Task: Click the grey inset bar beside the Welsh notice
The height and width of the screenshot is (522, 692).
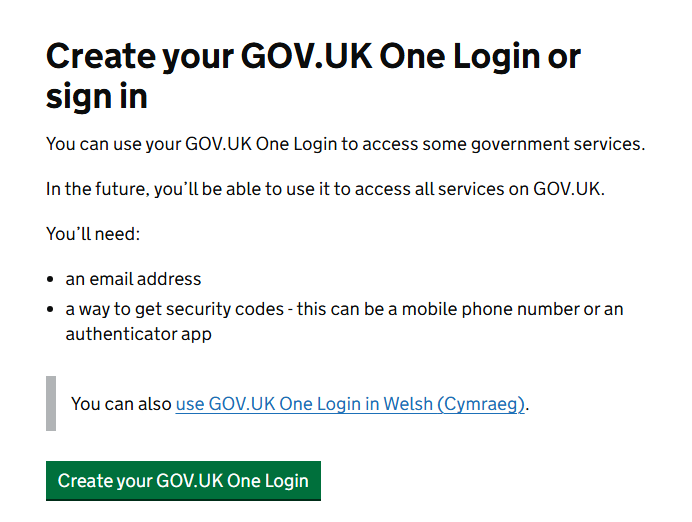Action: (51, 403)
